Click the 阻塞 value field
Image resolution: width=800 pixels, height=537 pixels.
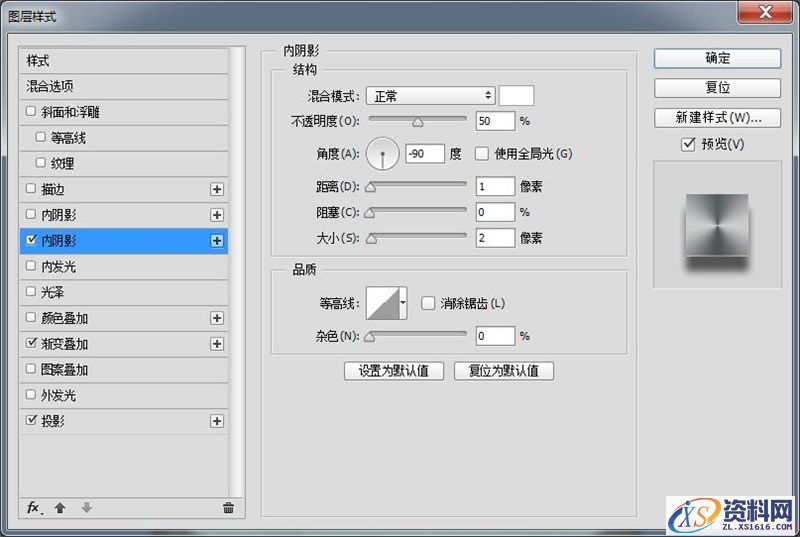tap(495, 212)
